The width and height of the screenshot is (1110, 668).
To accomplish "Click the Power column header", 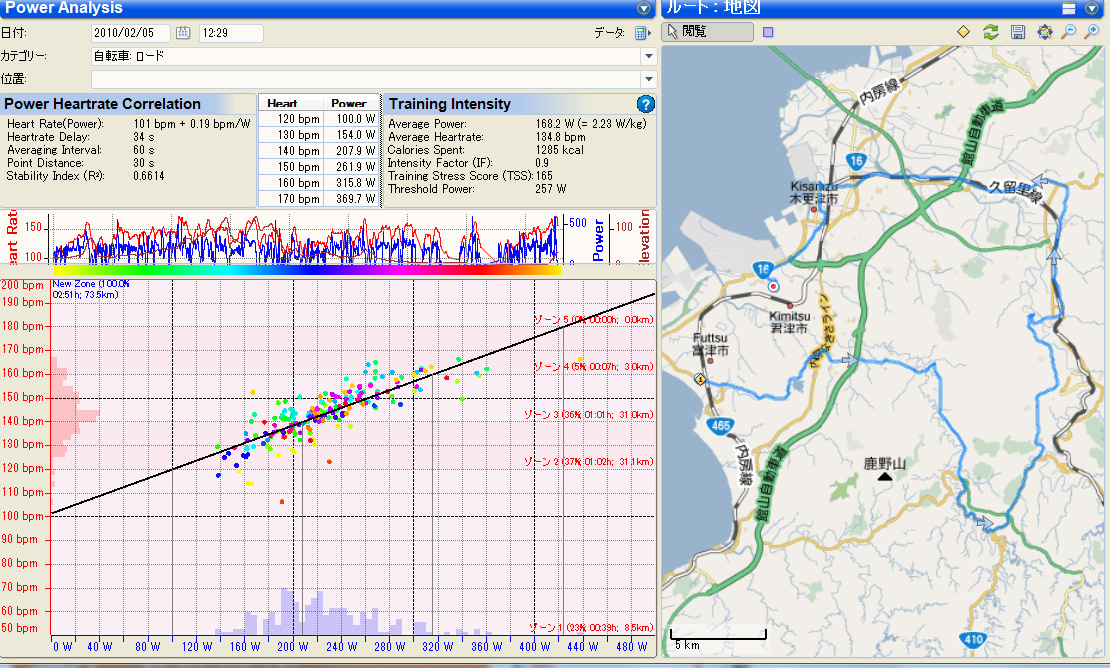I will 349,103.
